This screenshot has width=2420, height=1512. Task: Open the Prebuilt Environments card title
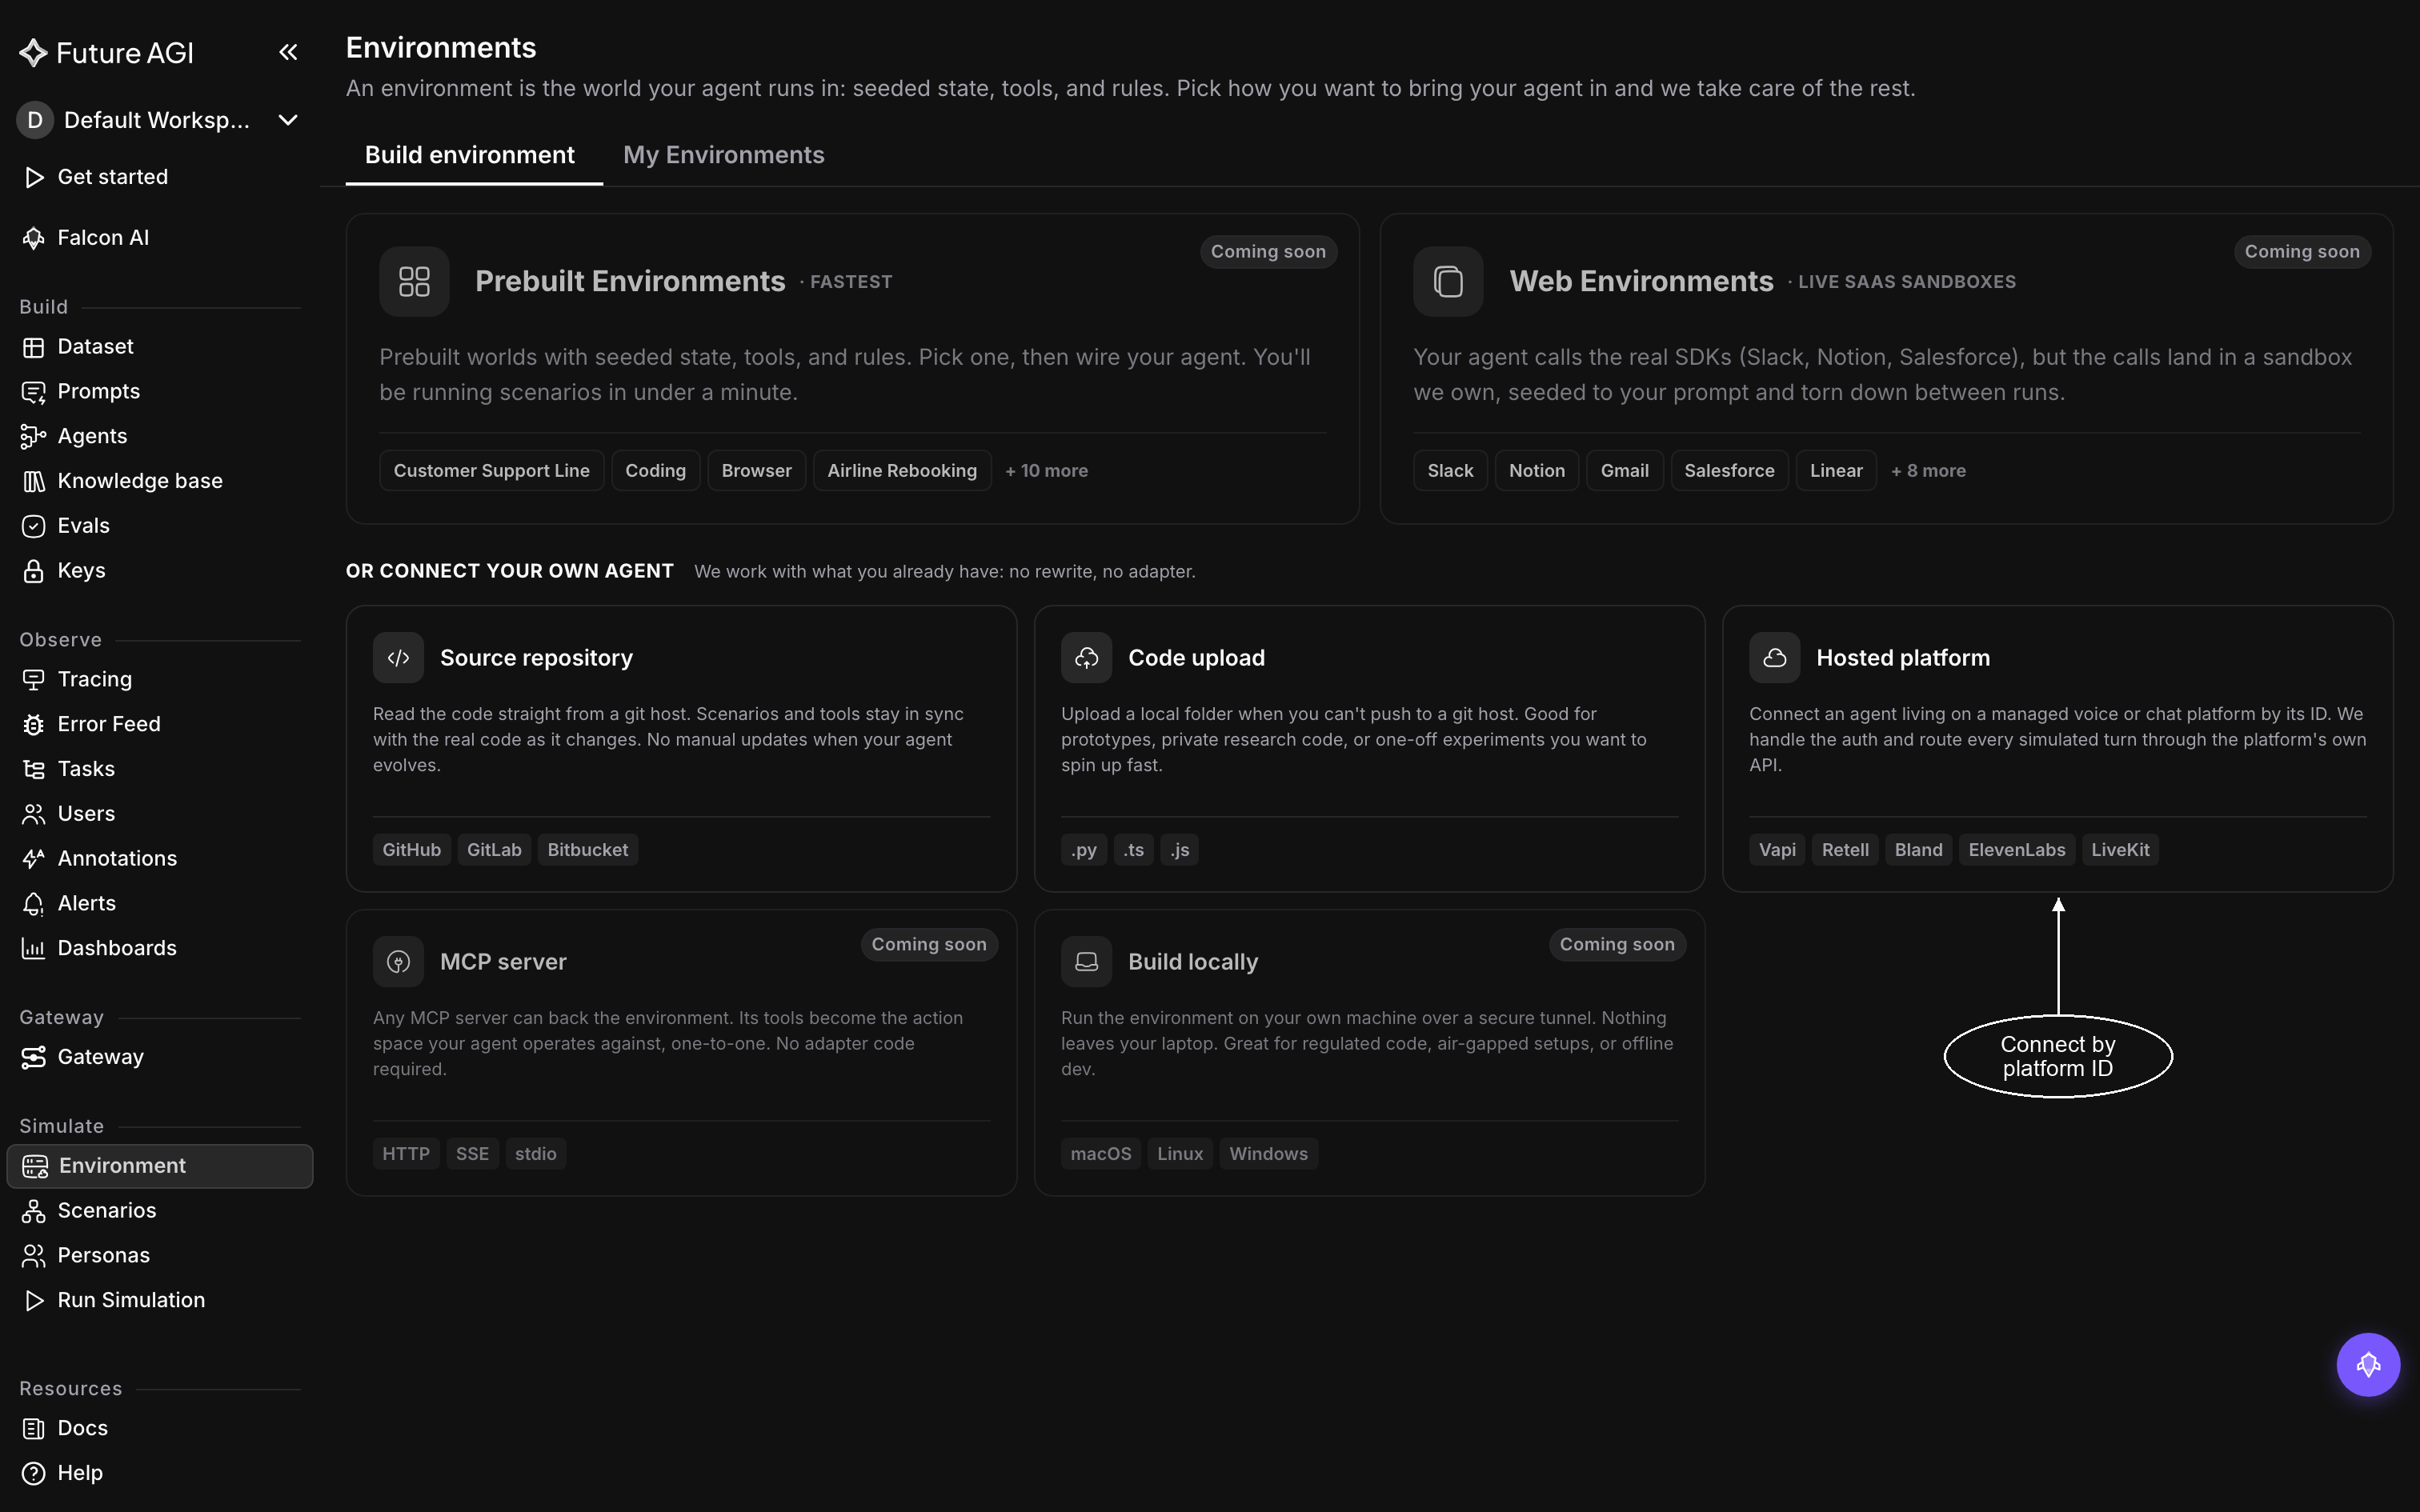630,281
